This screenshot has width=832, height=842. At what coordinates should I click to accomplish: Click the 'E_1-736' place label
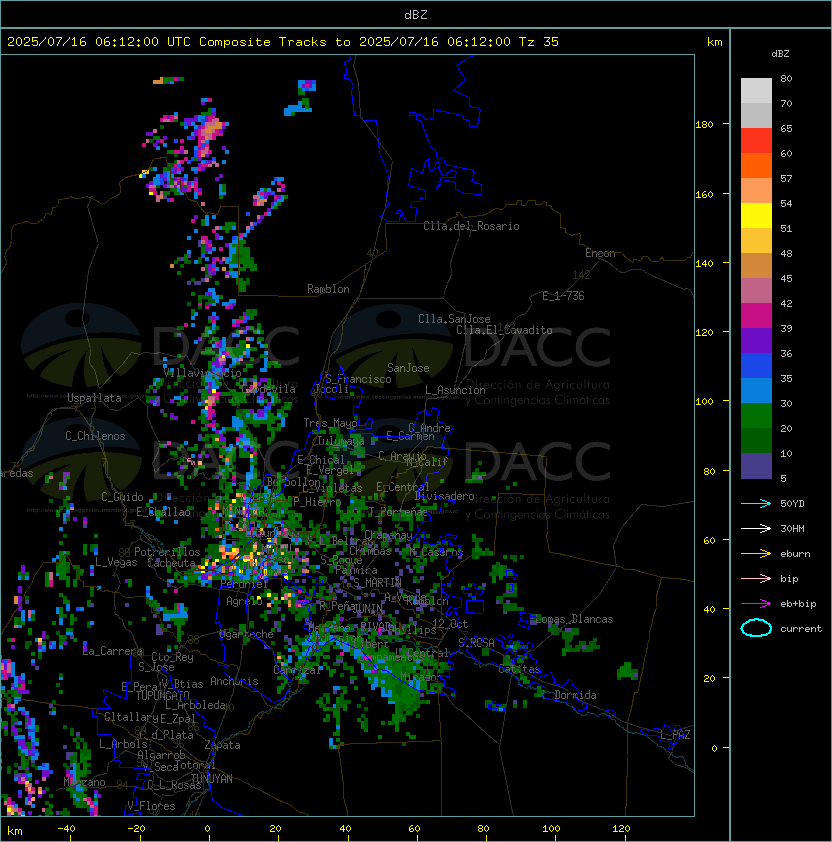pos(563,296)
